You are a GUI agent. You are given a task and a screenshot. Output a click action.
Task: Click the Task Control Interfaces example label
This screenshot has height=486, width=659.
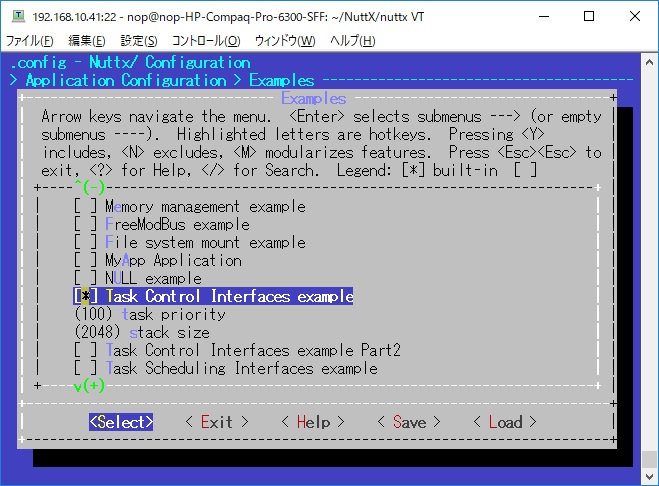229,296
